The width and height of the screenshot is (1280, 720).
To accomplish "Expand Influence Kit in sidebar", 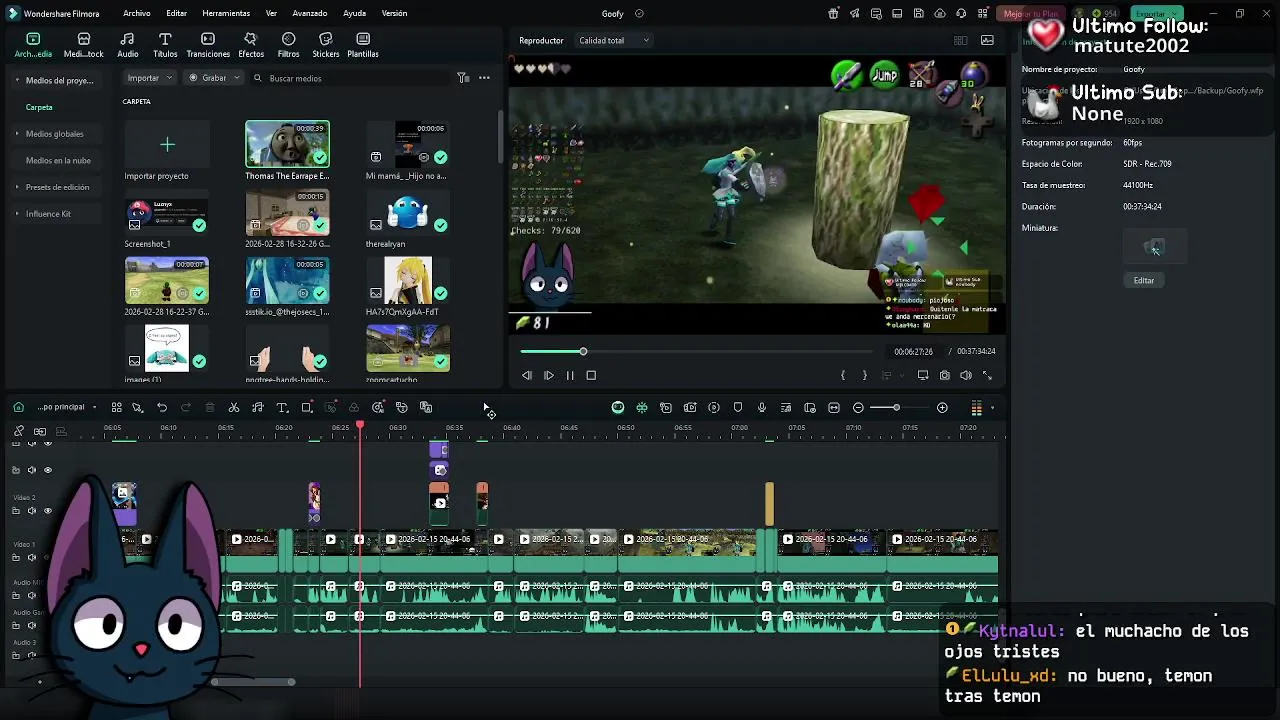I will (x=17, y=214).
